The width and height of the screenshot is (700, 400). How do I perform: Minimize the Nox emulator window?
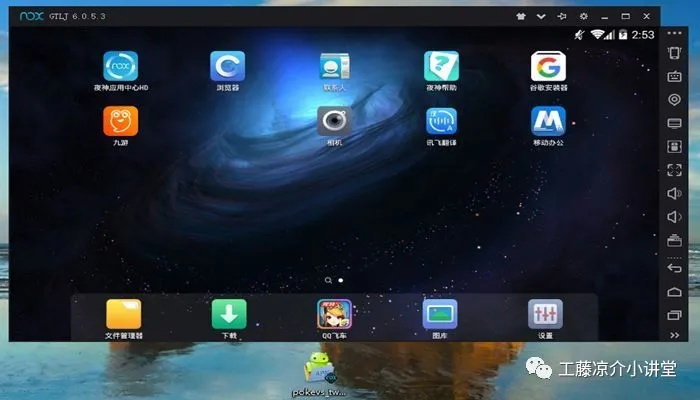pos(604,17)
